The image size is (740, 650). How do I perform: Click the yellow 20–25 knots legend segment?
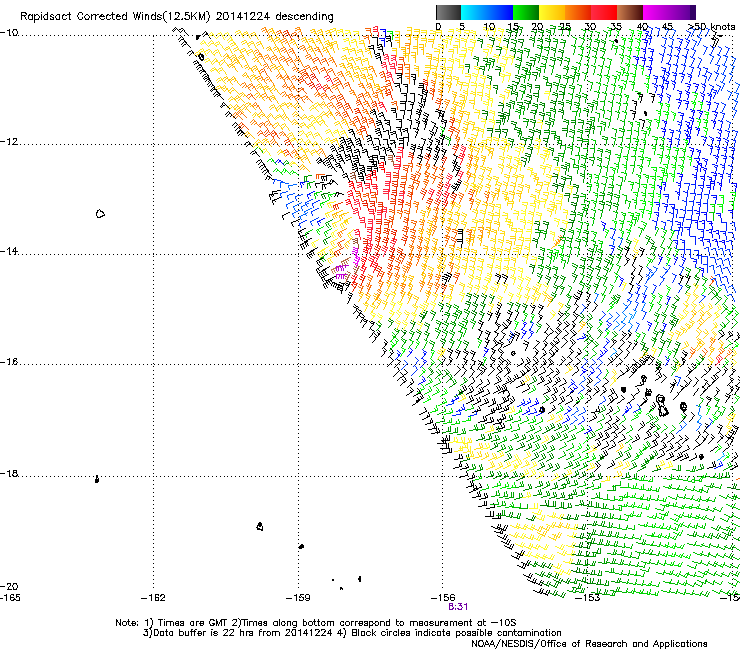point(552,12)
